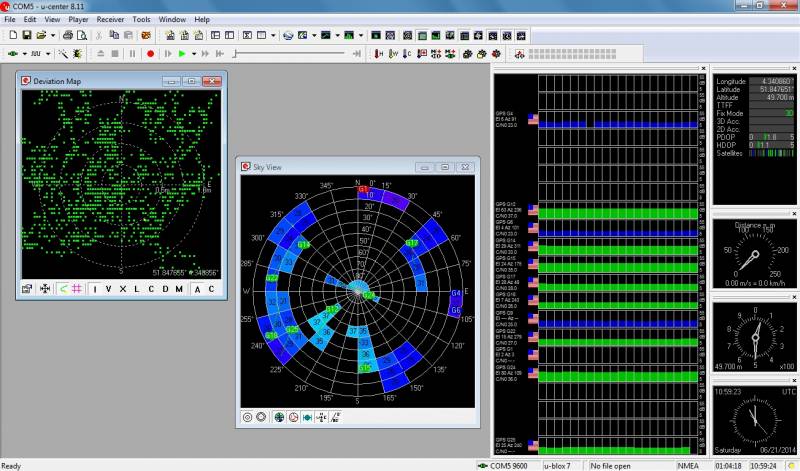This screenshot has width=800, height=471.
Task: Click the Warmstart W icon
Action: [x=393, y=54]
